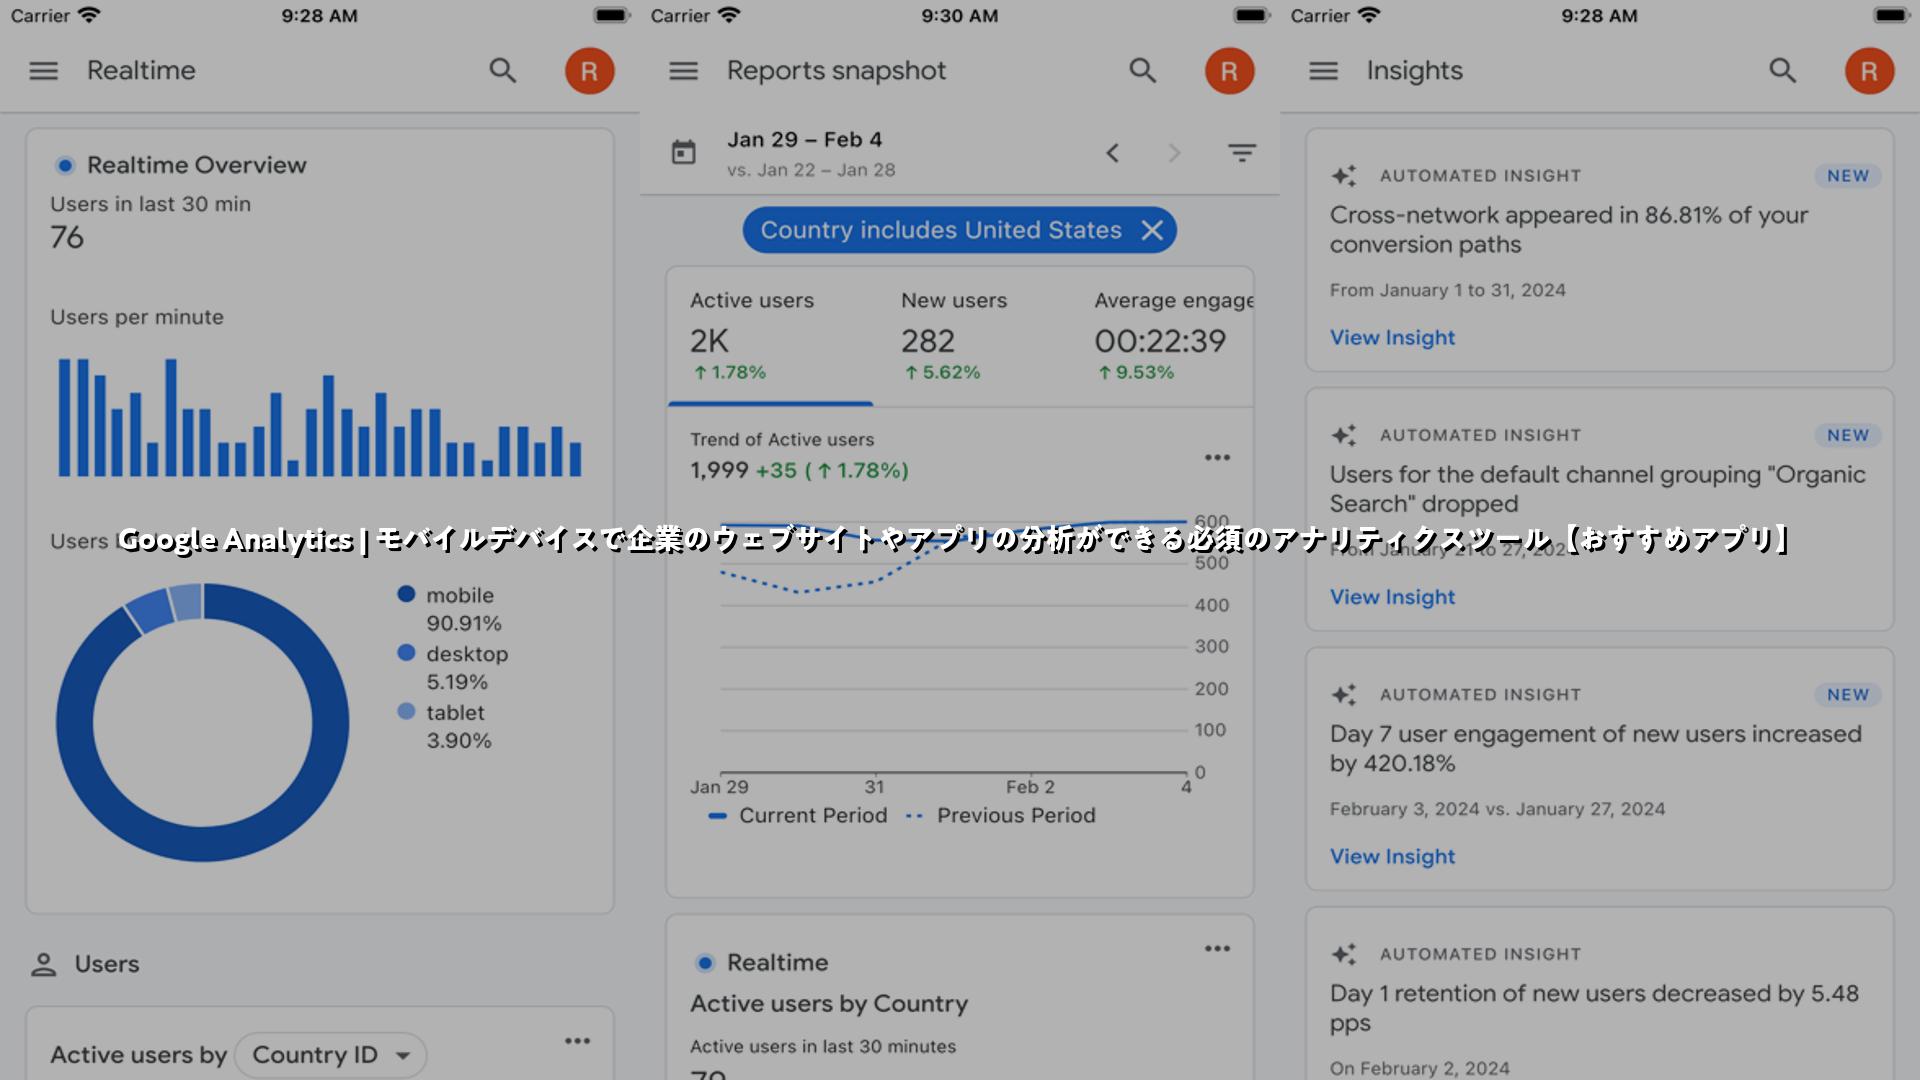1920x1080 pixels.
Task: Click Users in last 30 min value 76
Action: pyautogui.click(x=67, y=238)
